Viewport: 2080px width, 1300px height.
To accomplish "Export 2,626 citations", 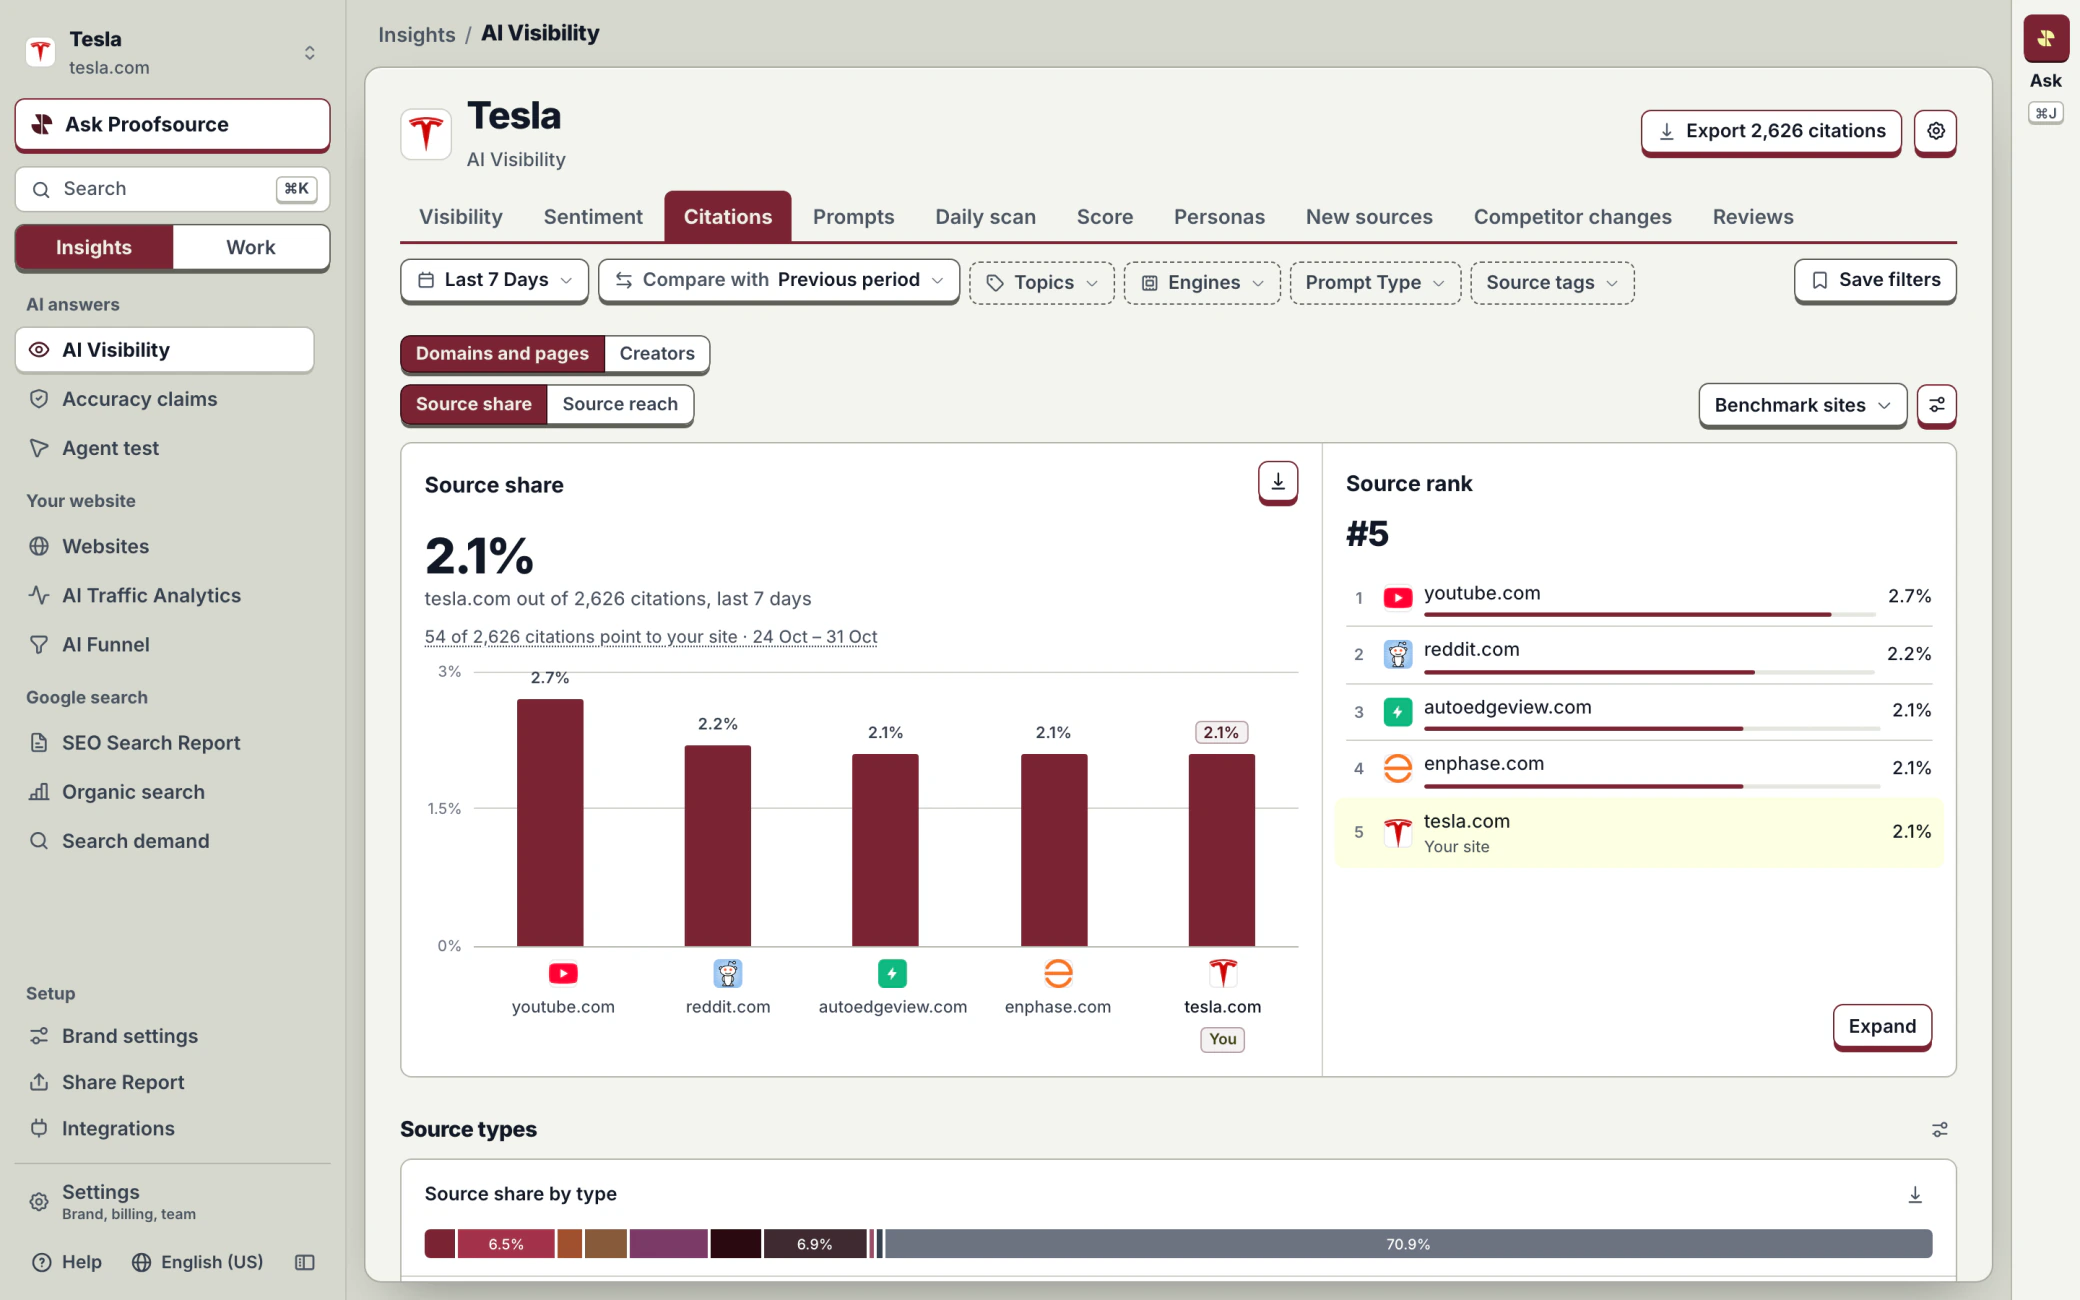I will click(1771, 131).
